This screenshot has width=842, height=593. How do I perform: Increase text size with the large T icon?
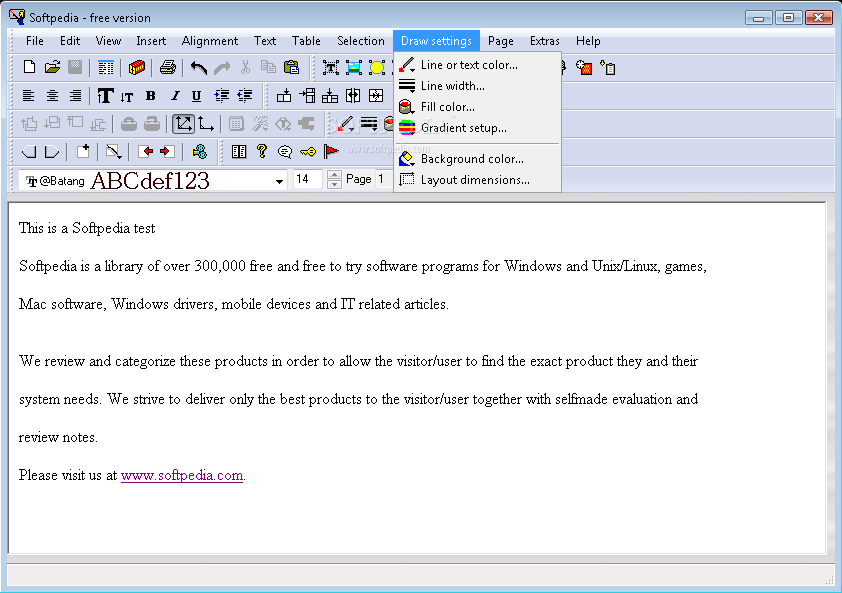pyautogui.click(x=105, y=96)
